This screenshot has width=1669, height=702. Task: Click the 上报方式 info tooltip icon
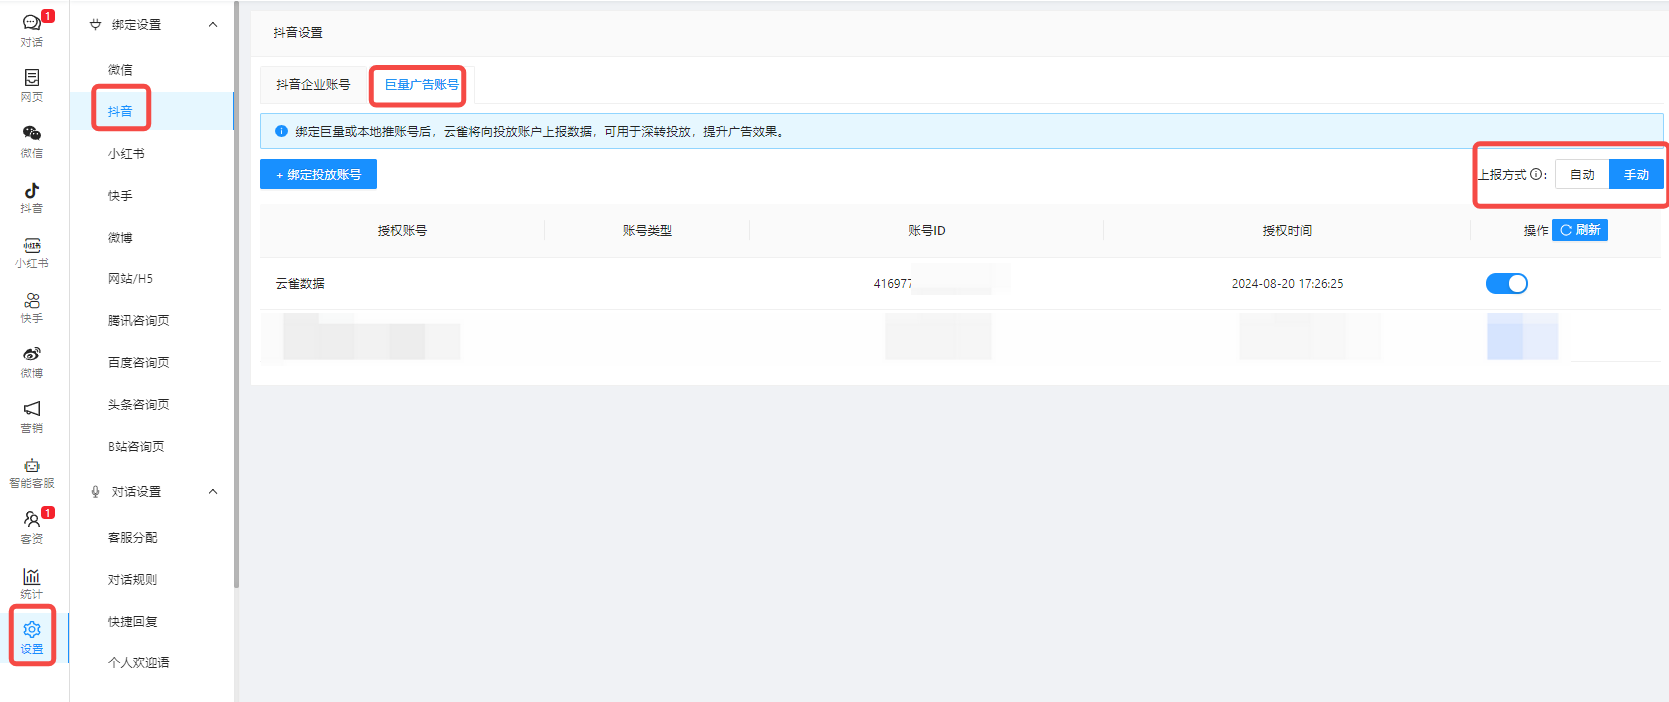point(1536,174)
